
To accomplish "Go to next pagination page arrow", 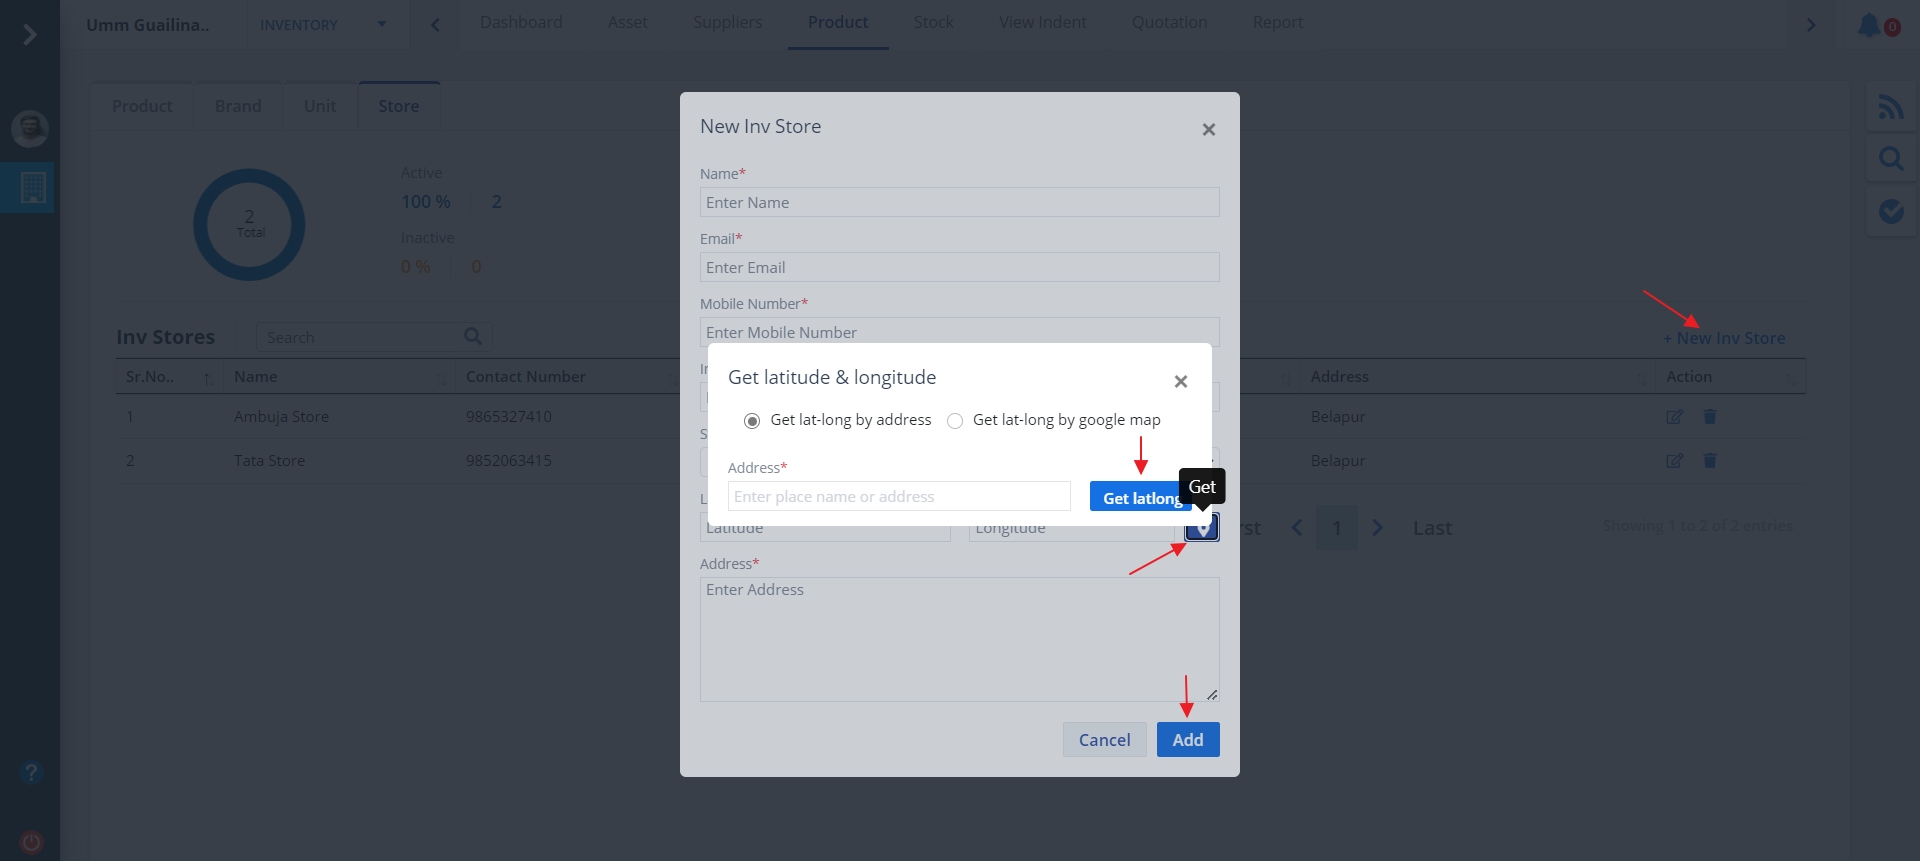I will tap(1377, 528).
